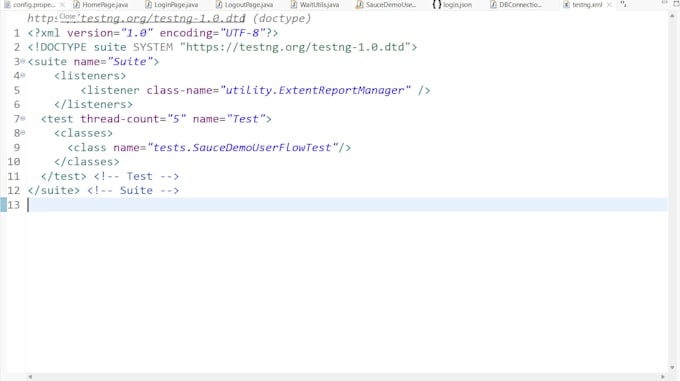
Task: Minimize the editor area
Action: click(x=664, y=3)
